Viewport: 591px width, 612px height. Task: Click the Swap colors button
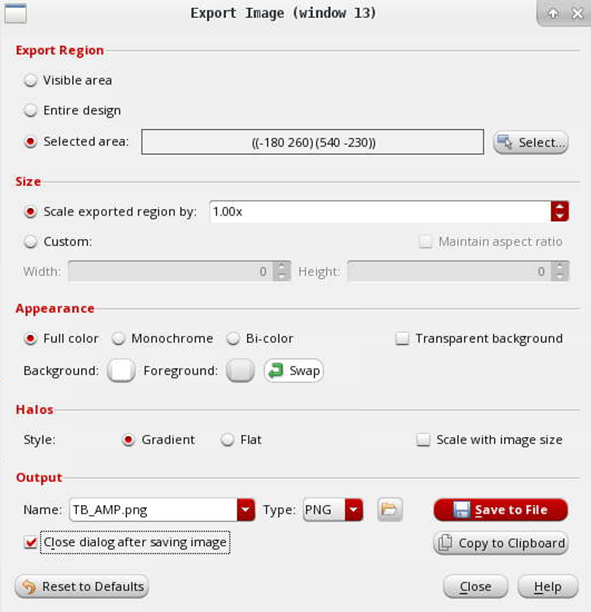[x=294, y=370]
